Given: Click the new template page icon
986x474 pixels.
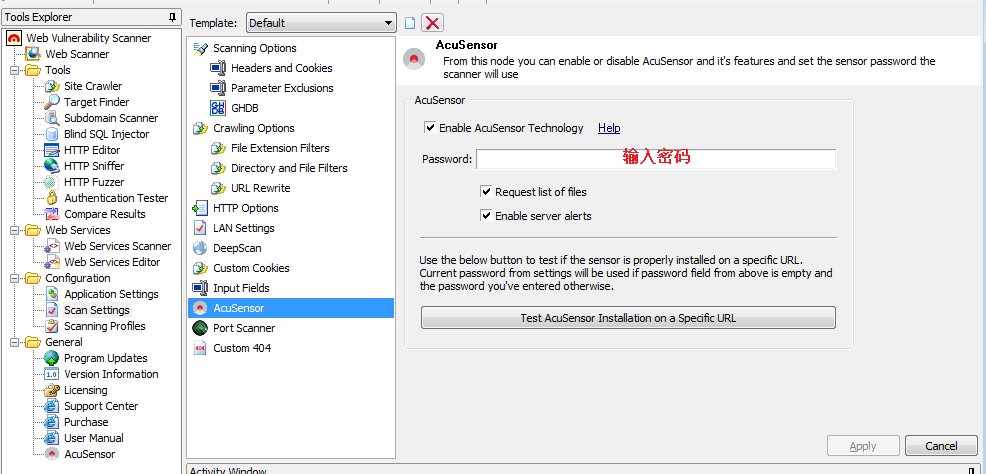Looking at the screenshot, I should pos(410,23).
